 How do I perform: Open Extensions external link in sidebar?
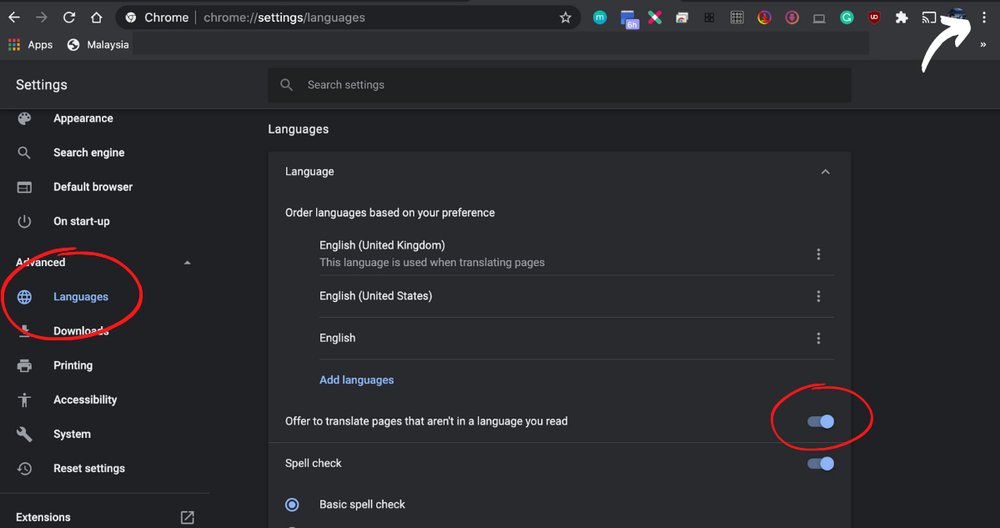187,517
